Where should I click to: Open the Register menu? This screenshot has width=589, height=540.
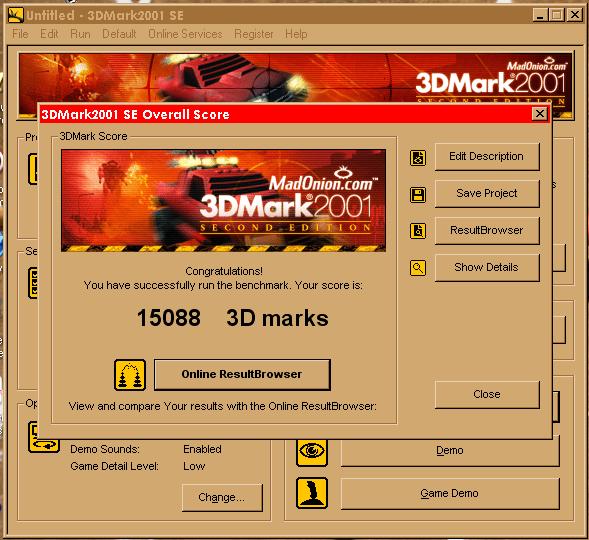(x=254, y=34)
